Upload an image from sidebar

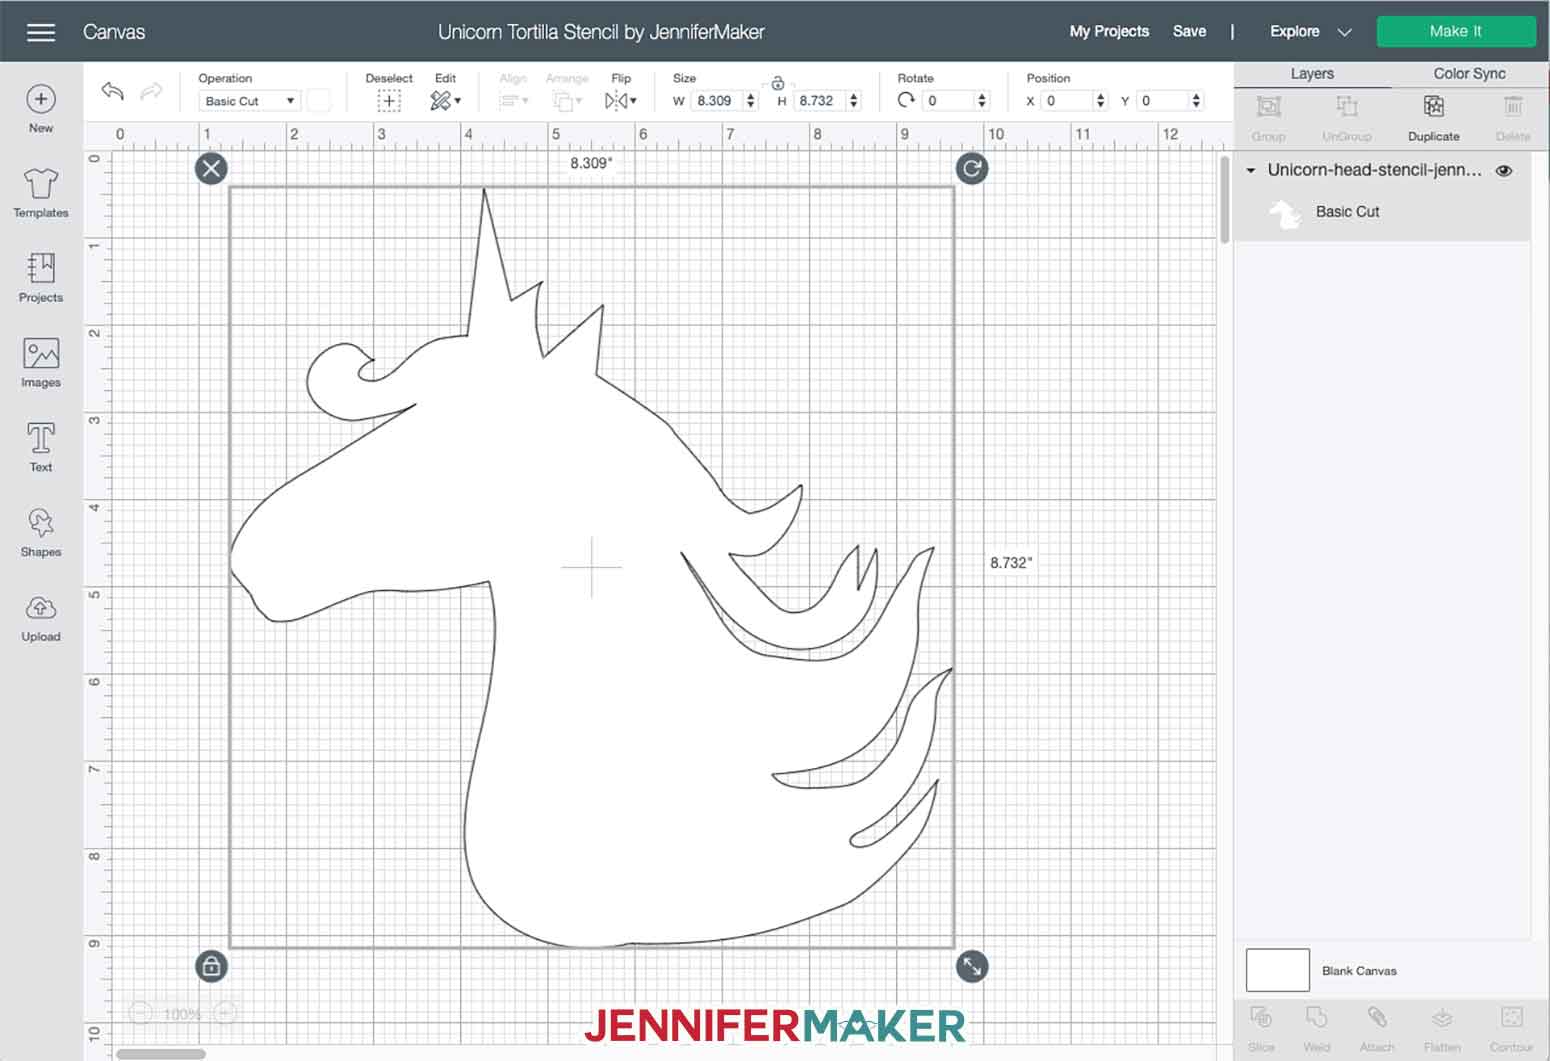(x=41, y=618)
